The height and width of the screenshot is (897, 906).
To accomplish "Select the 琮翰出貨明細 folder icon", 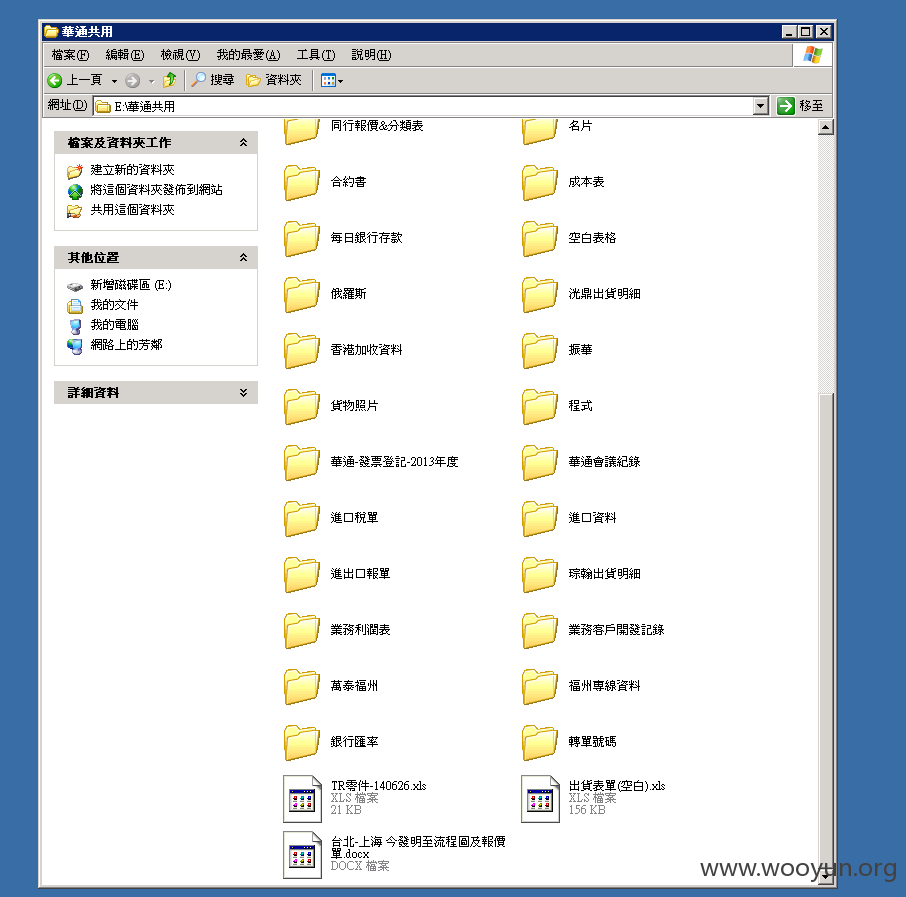I will (x=540, y=574).
